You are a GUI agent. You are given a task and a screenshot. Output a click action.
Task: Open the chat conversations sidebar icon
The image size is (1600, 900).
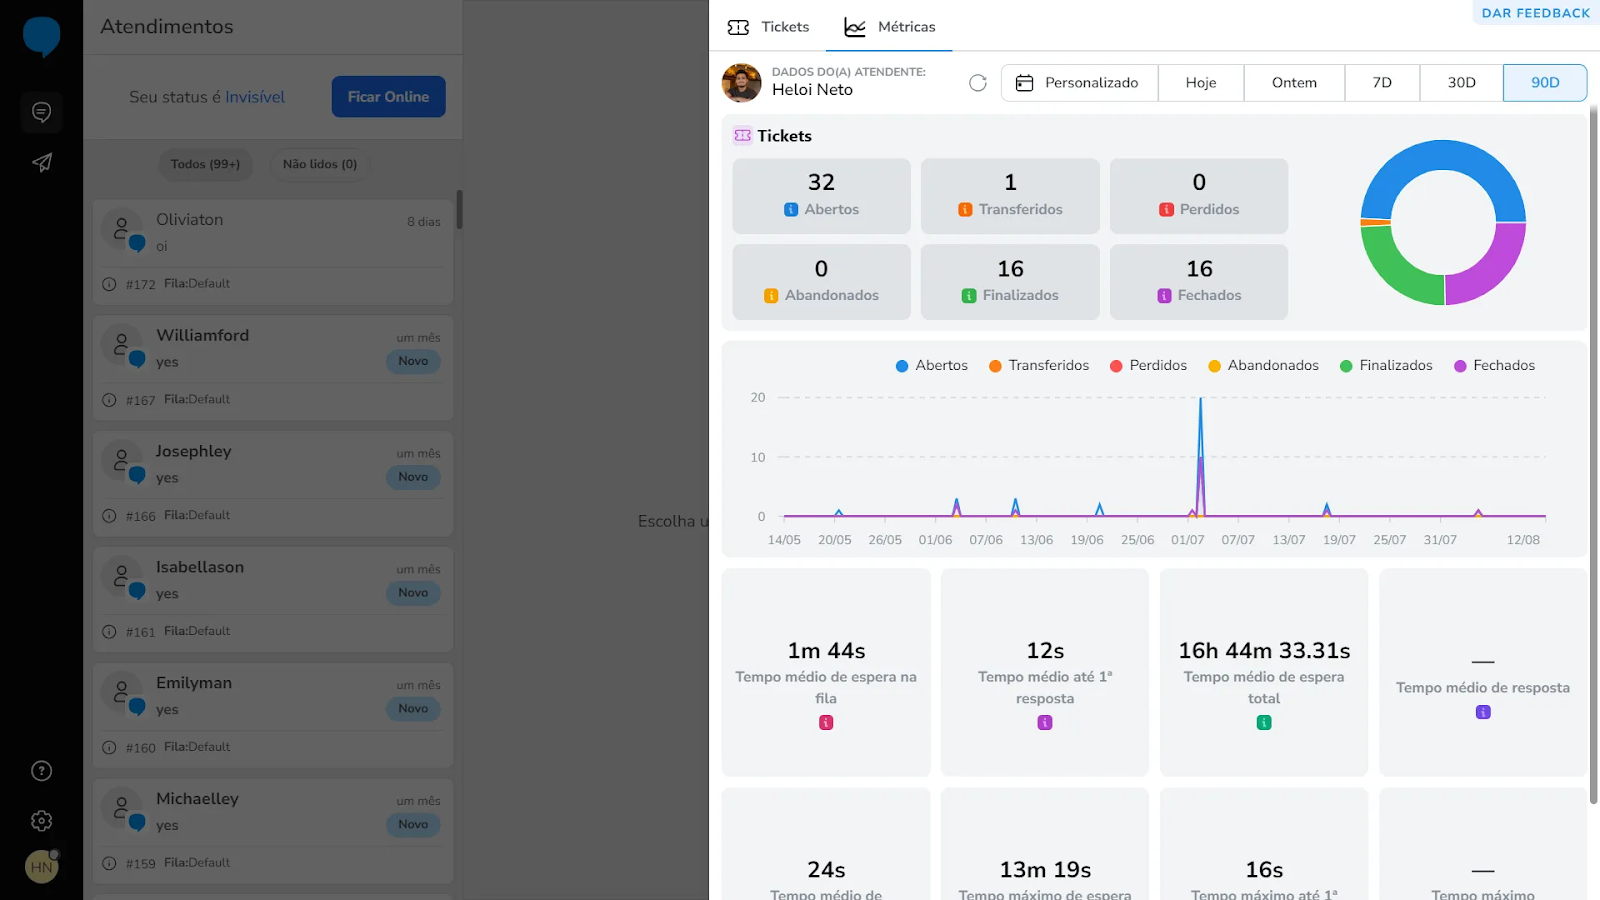pos(41,112)
